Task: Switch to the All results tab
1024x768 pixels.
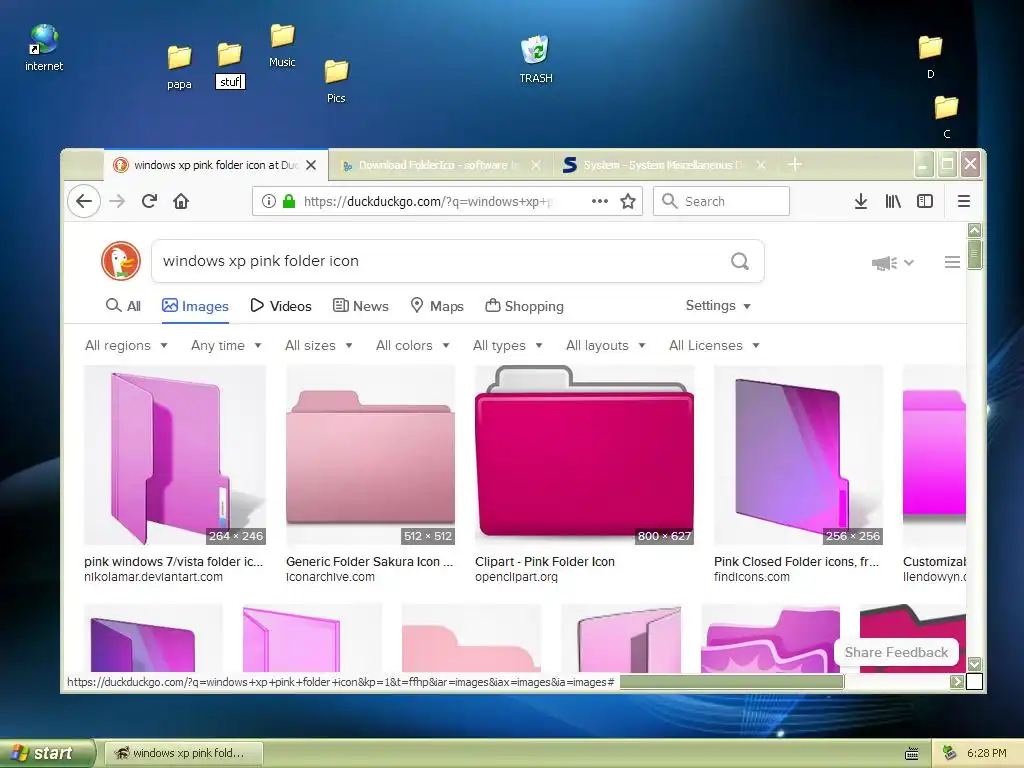Action: pos(123,306)
